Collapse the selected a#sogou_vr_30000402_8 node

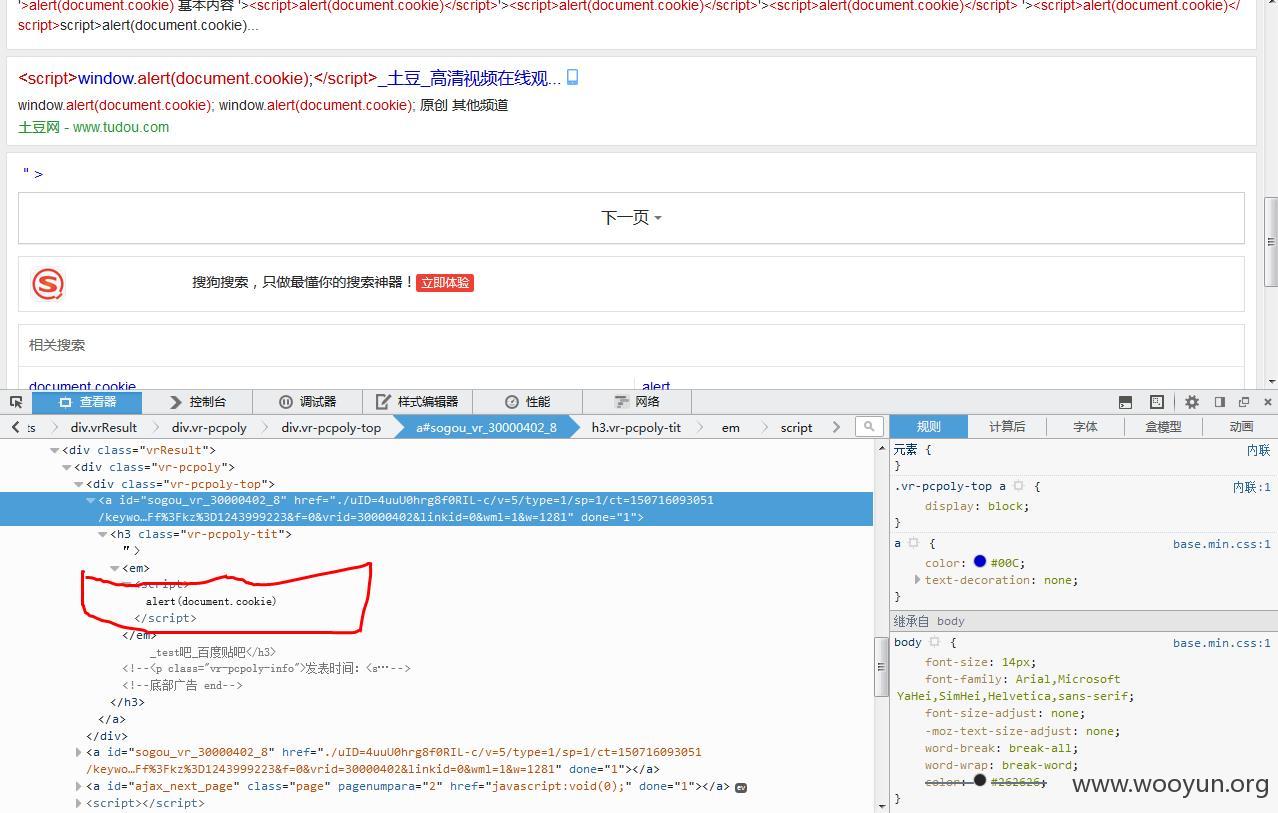[x=90, y=500]
